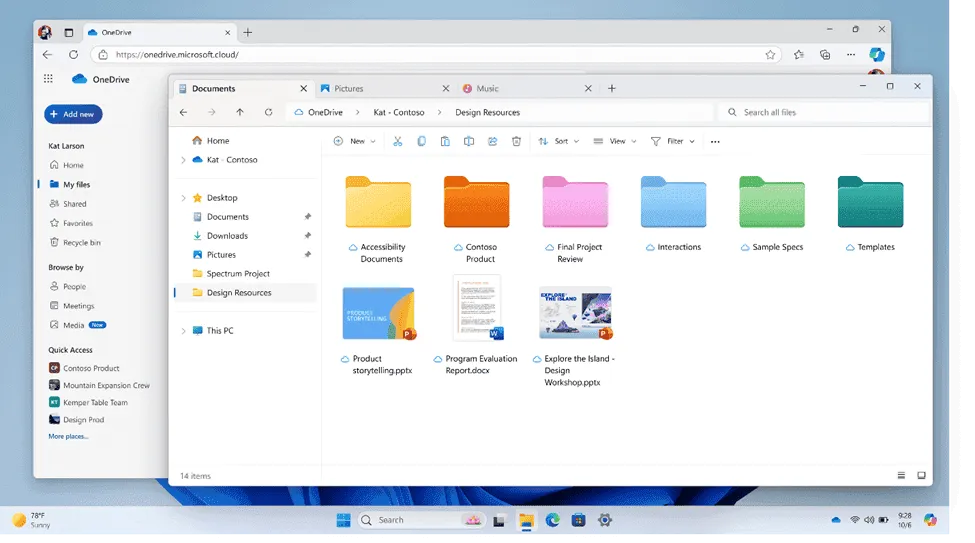Screen dimensions: 975x543
Task: Open Recycle bin in OneDrive web sidebar
Action: [75, 243]
